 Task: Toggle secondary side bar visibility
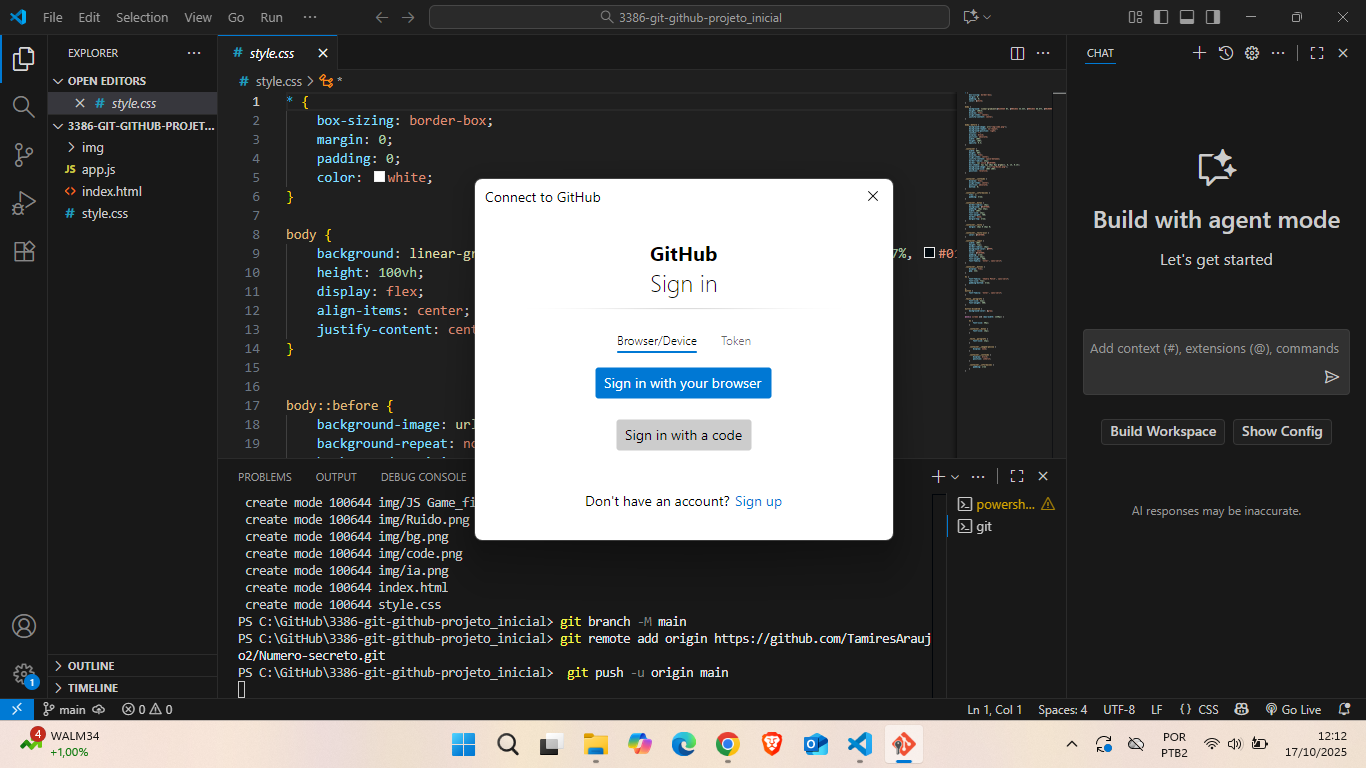coord(1213,17)
